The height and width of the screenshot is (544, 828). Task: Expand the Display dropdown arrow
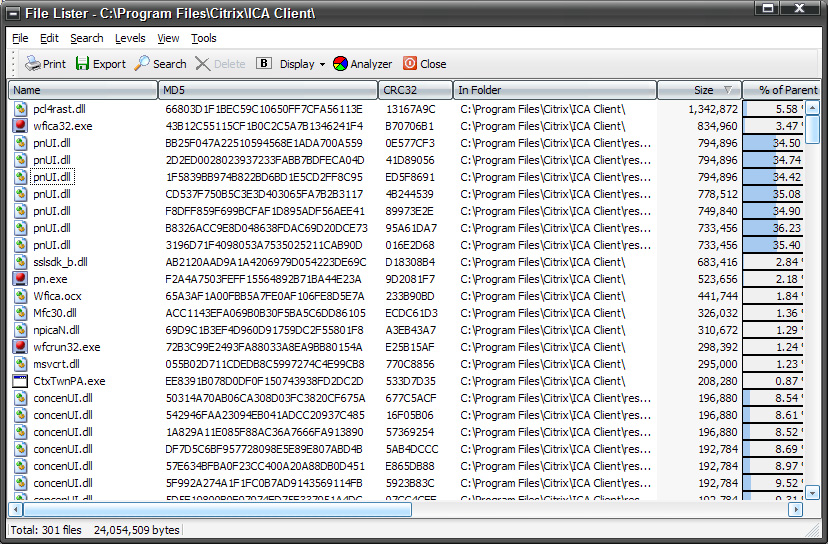pyautogui.click(x=322, y=64)
